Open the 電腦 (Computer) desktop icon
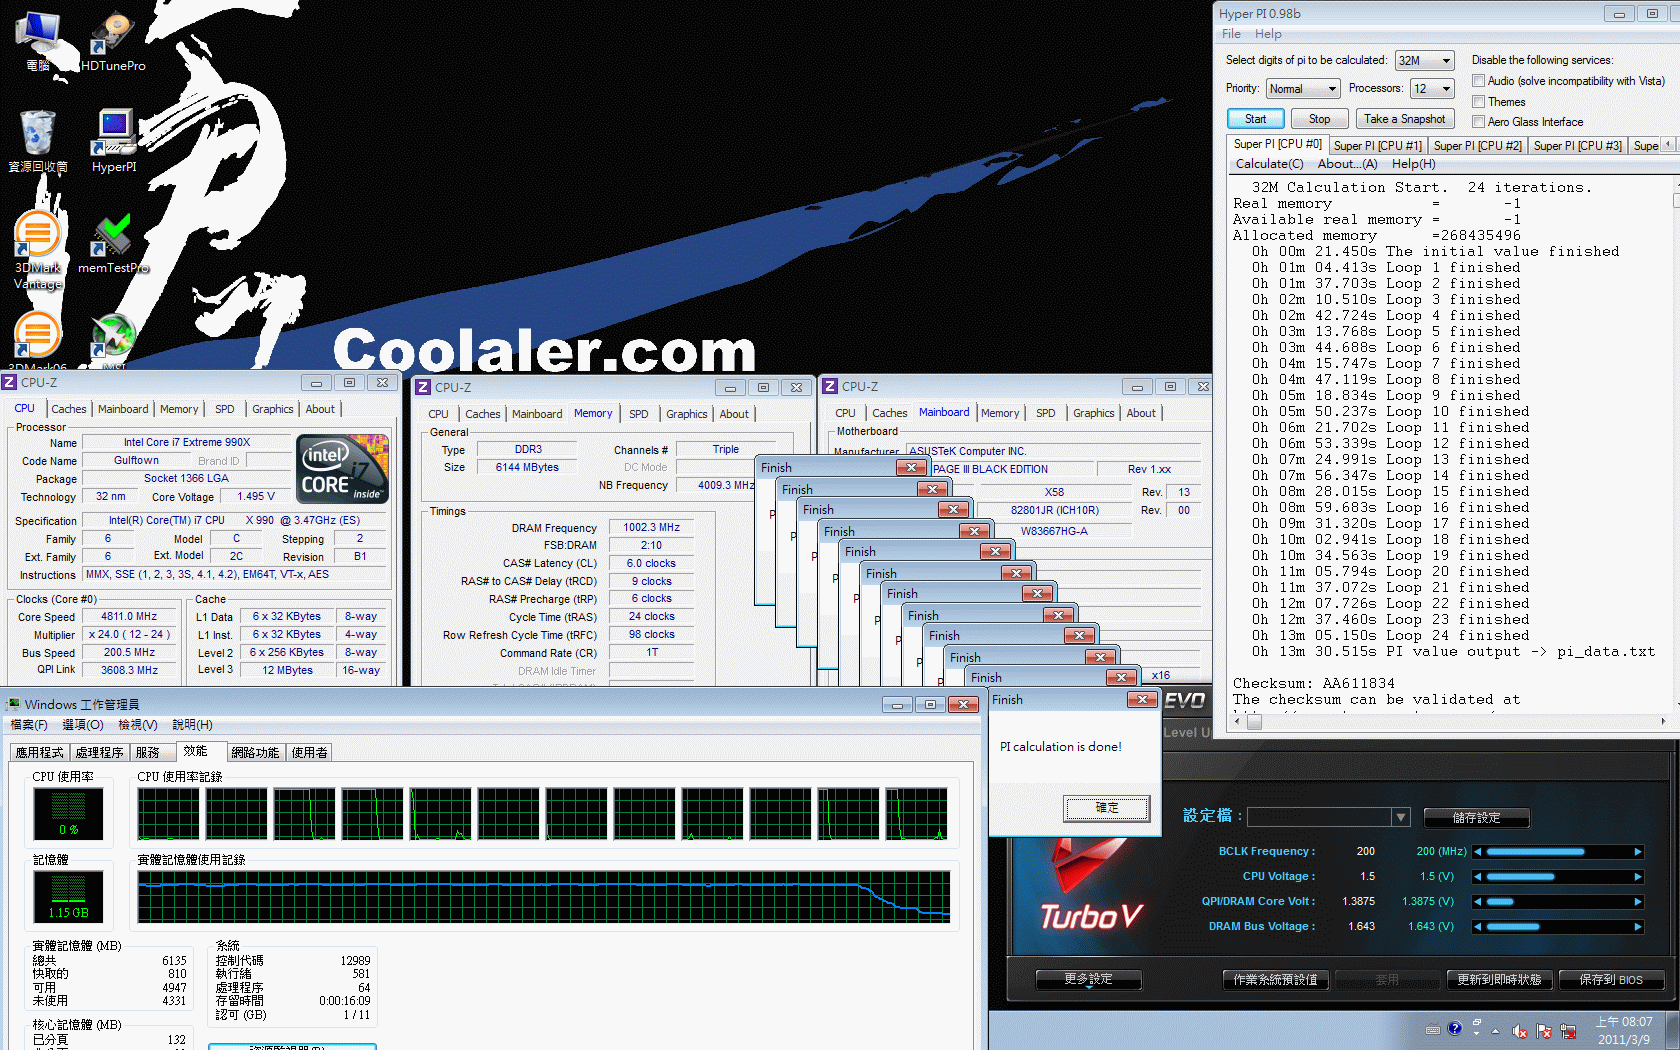The width and height of the screenshot is (1680, 1050). (38, 42)
